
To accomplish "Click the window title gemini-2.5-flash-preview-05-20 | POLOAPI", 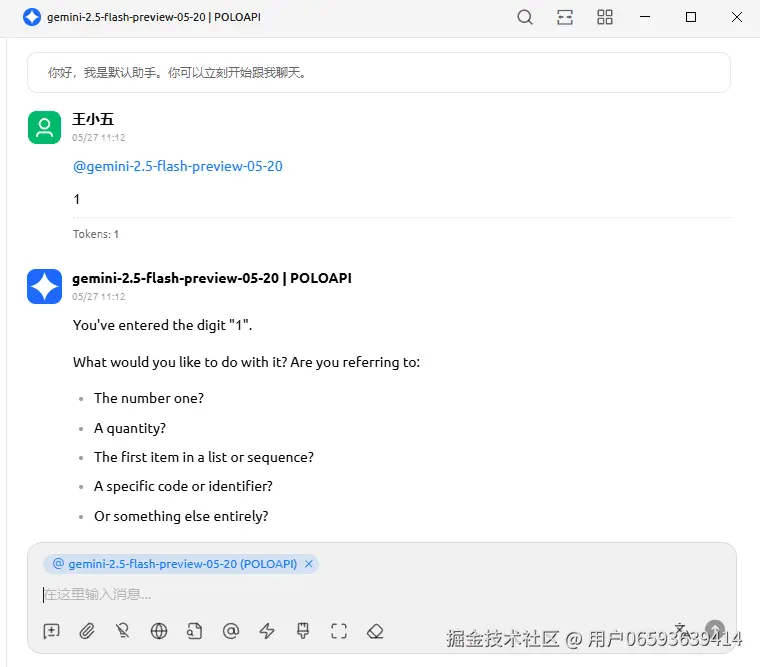I will [x=154, y=17].
